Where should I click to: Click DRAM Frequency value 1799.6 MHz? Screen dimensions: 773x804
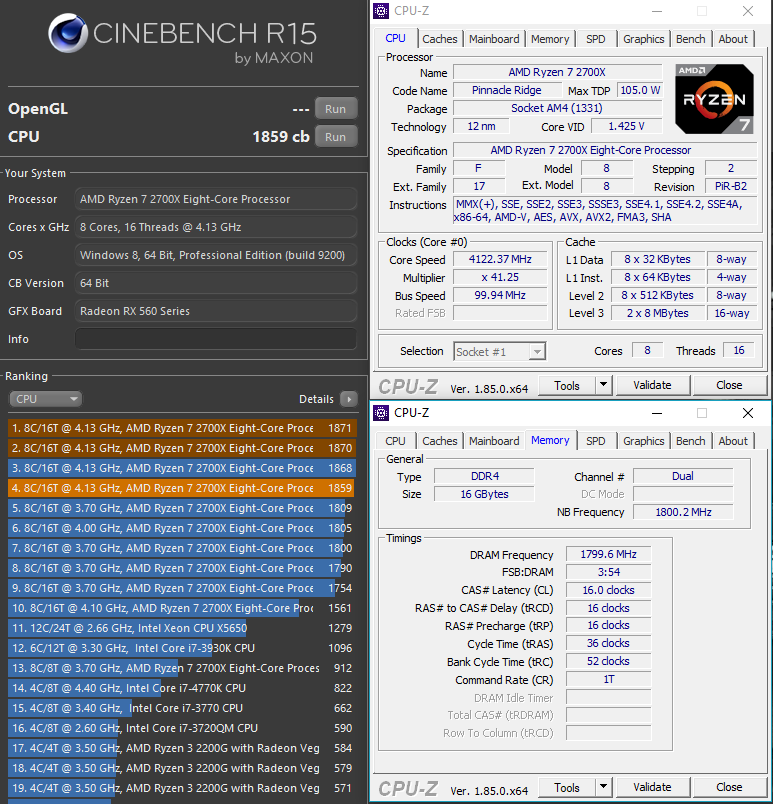tap(608, 554)
